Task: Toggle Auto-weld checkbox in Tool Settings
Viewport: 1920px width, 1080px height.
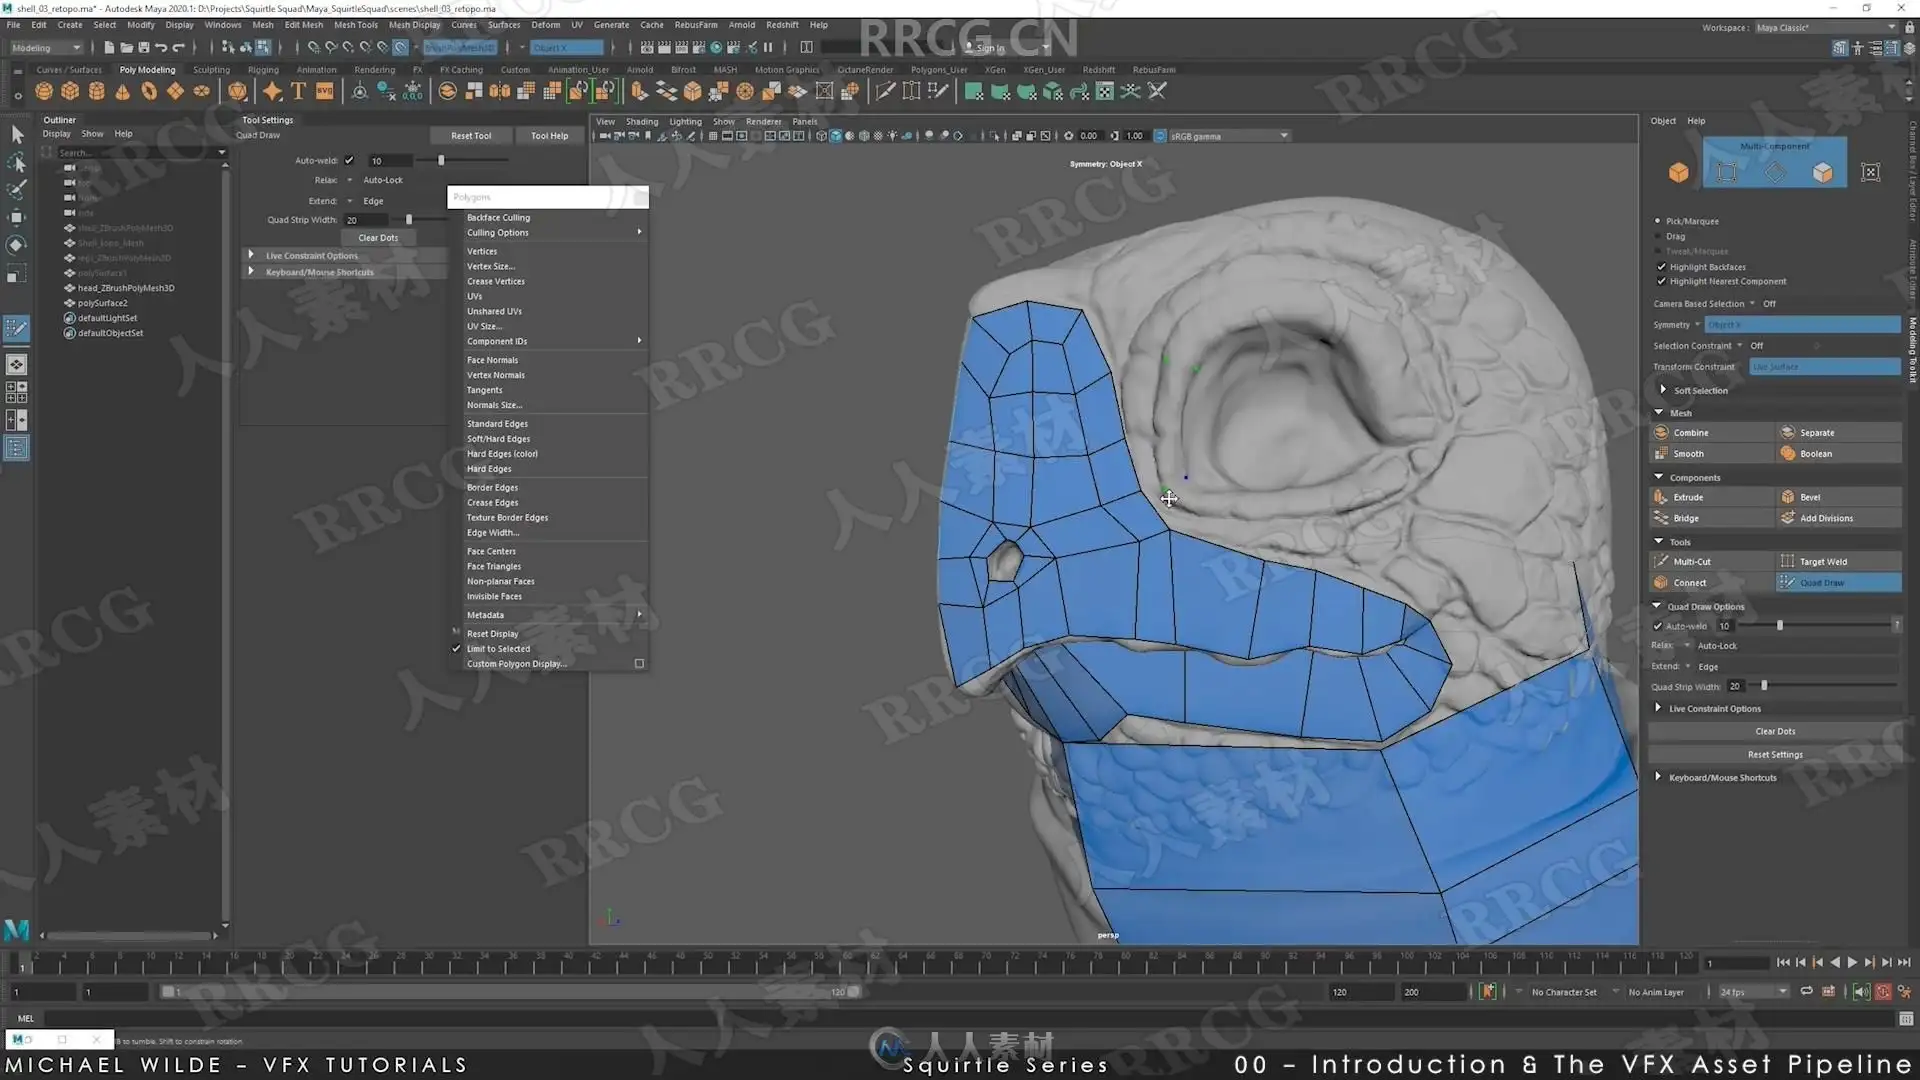Action: 349,161
